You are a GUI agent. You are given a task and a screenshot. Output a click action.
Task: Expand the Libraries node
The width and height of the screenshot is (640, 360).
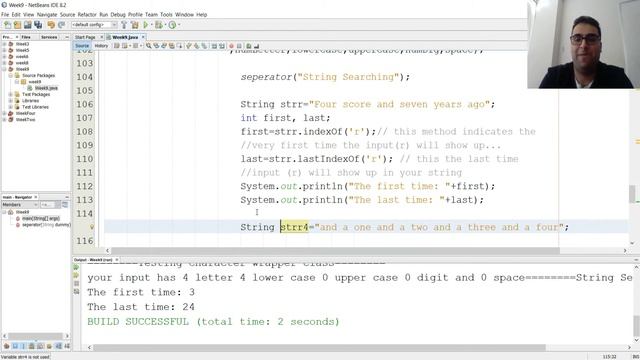(x=11, y=100)
